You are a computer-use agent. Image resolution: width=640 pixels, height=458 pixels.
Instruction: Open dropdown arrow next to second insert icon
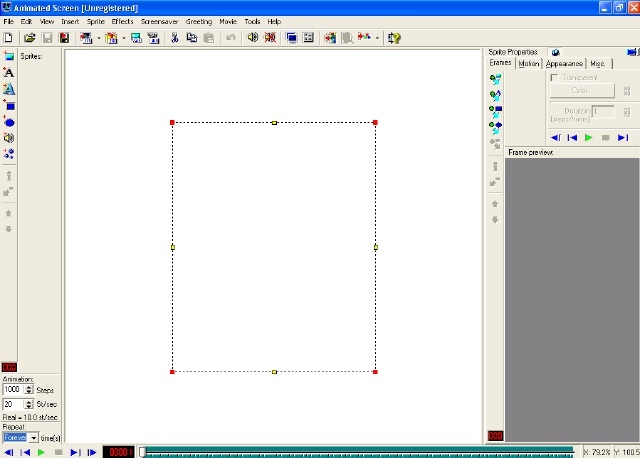[124, 38]
